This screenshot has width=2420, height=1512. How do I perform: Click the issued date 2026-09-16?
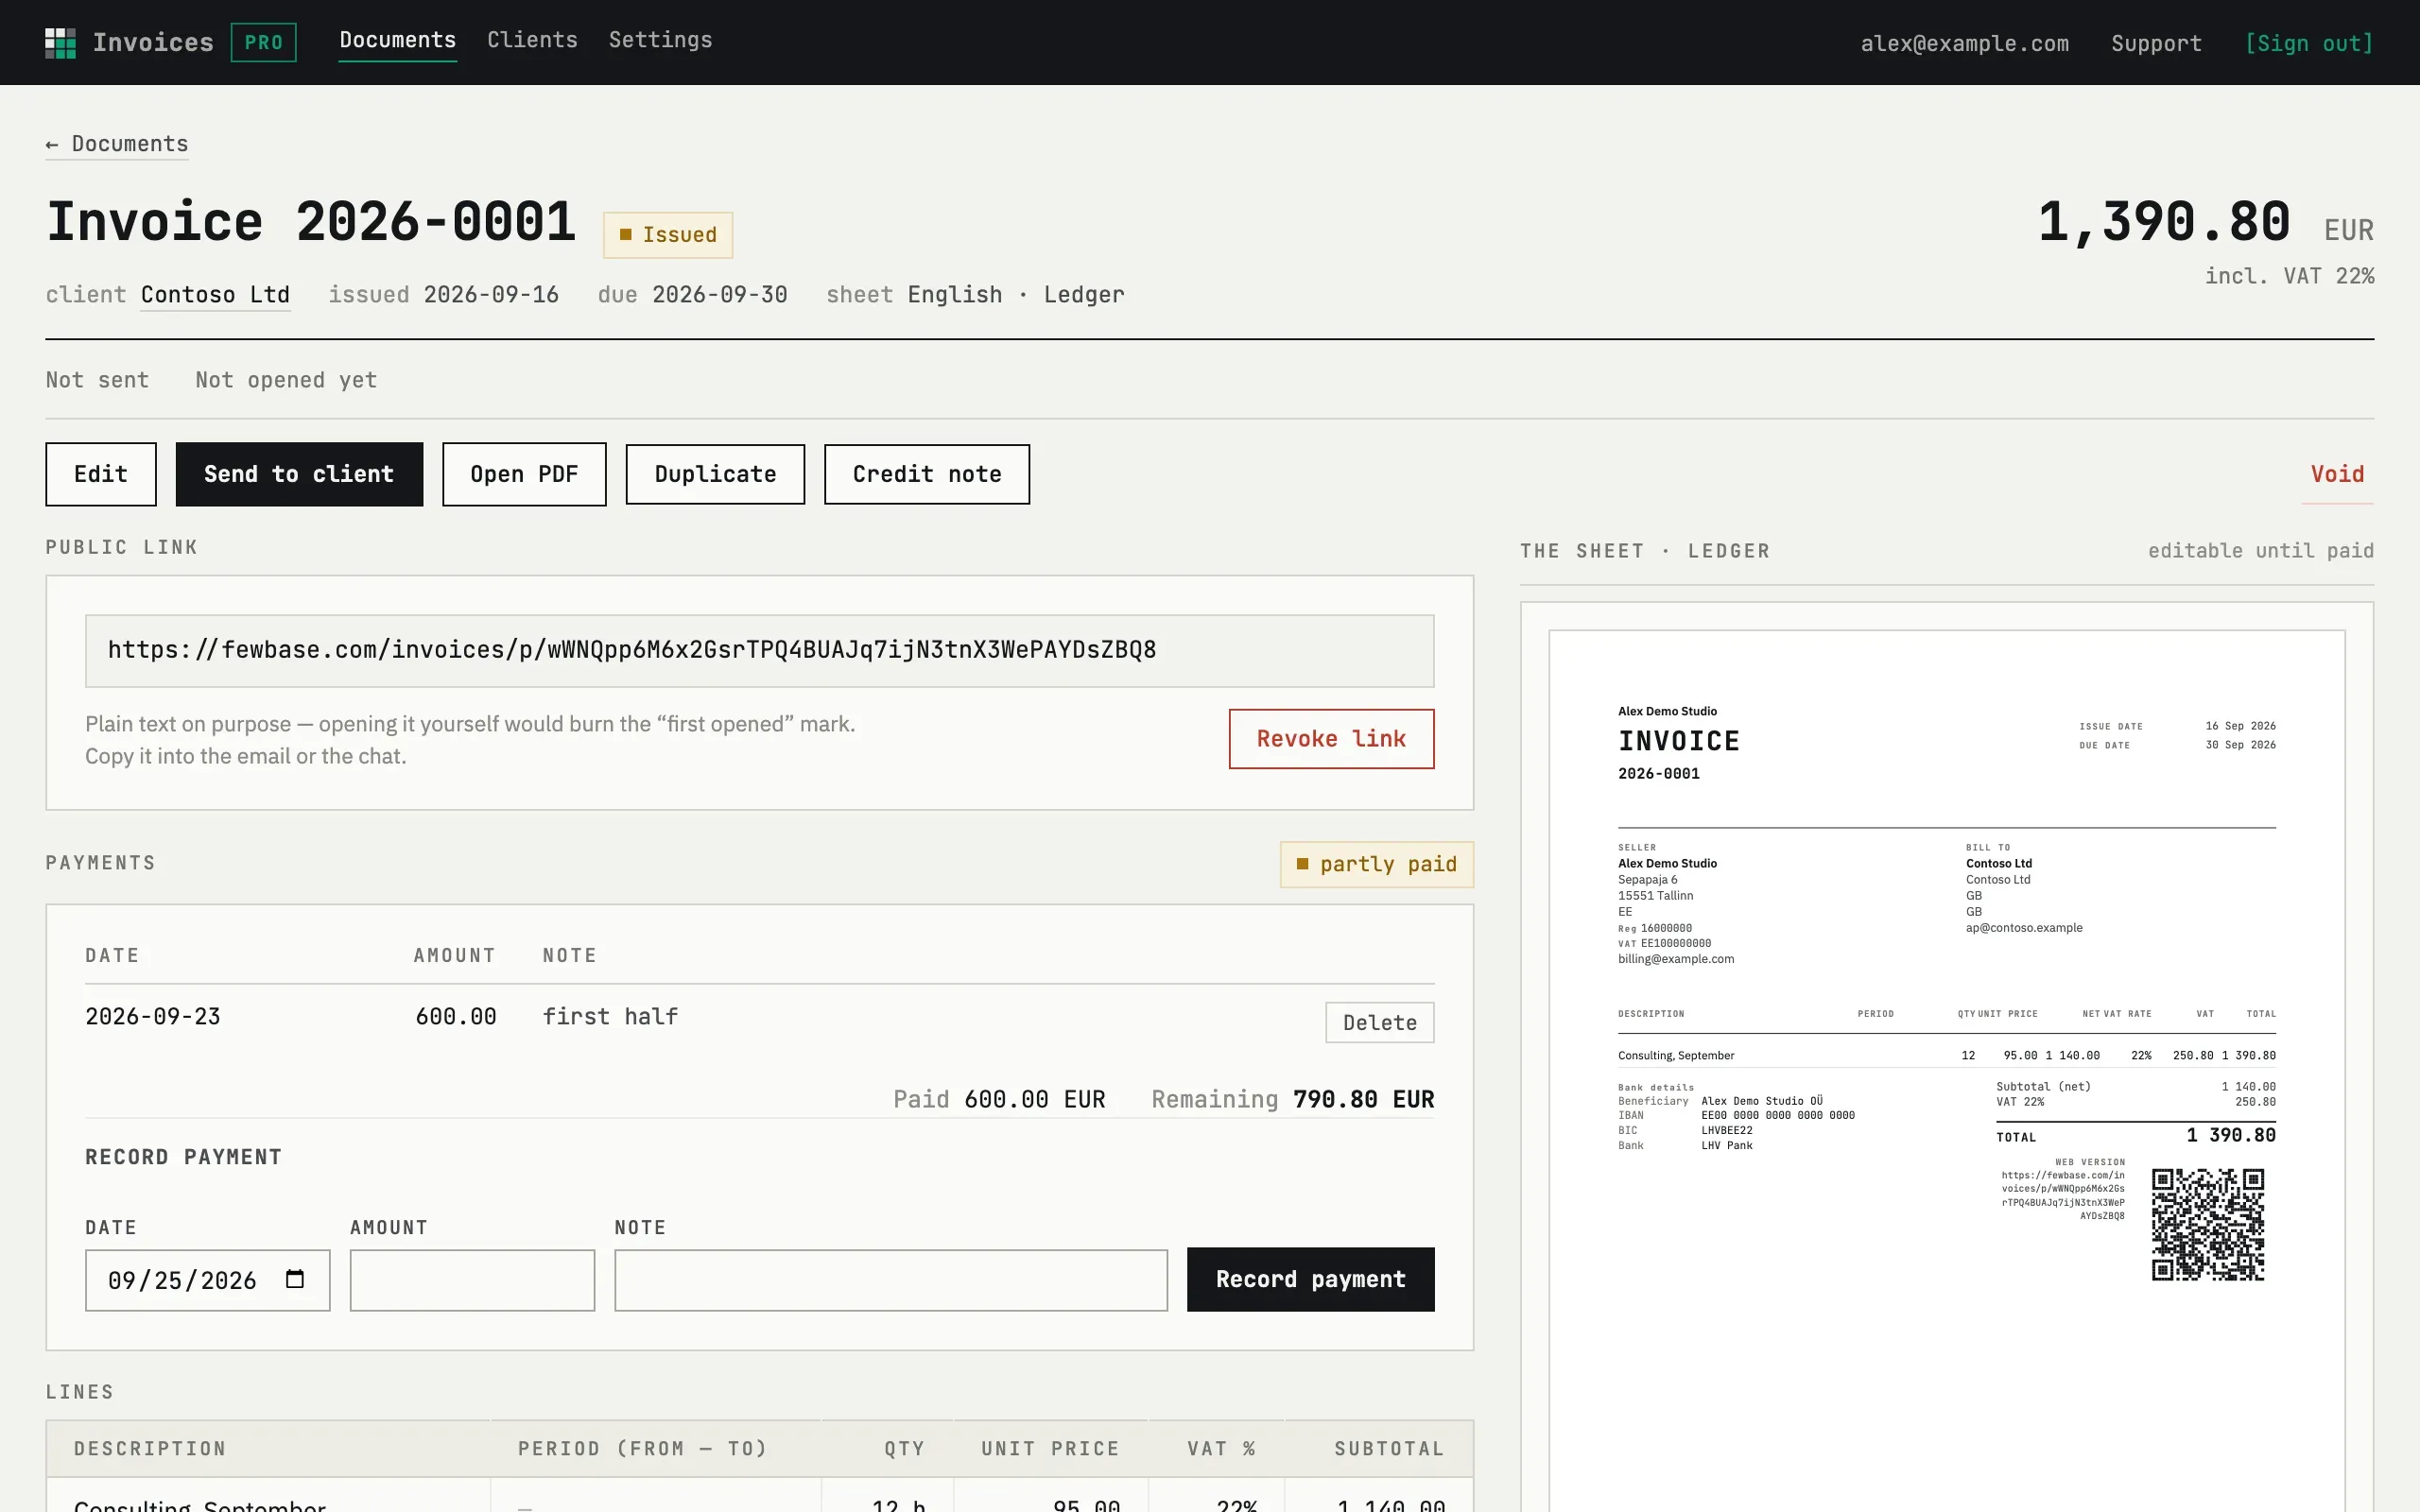click(x=491, y=295)
